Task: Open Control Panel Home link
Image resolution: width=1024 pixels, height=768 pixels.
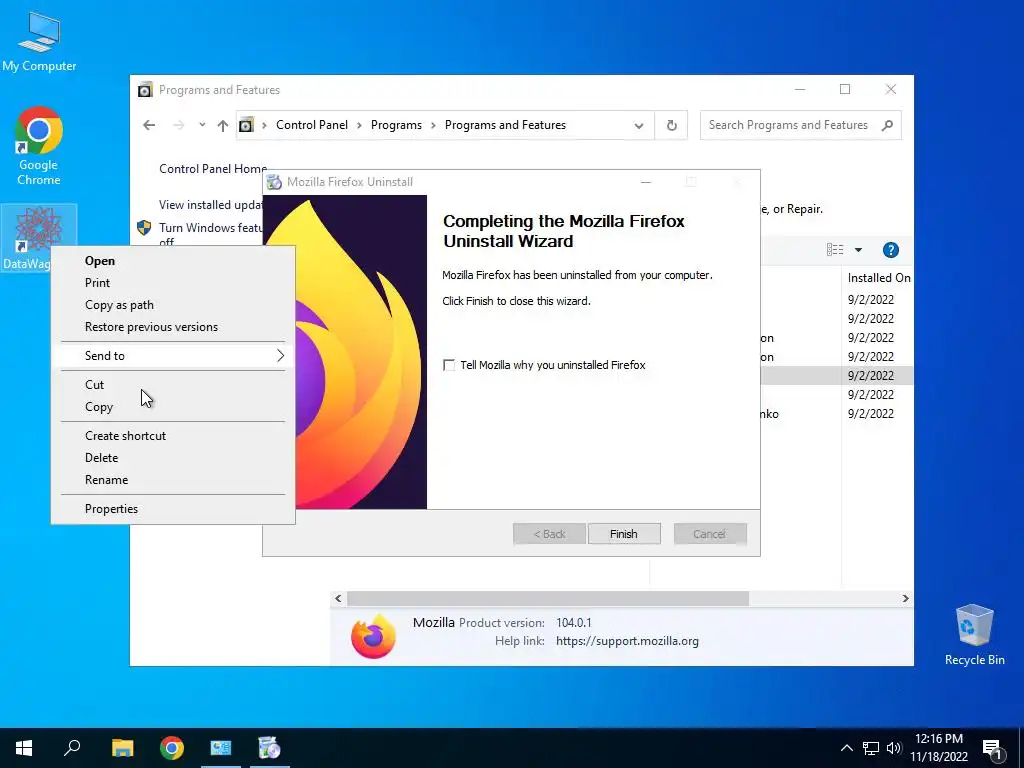Action: point(213,168)
